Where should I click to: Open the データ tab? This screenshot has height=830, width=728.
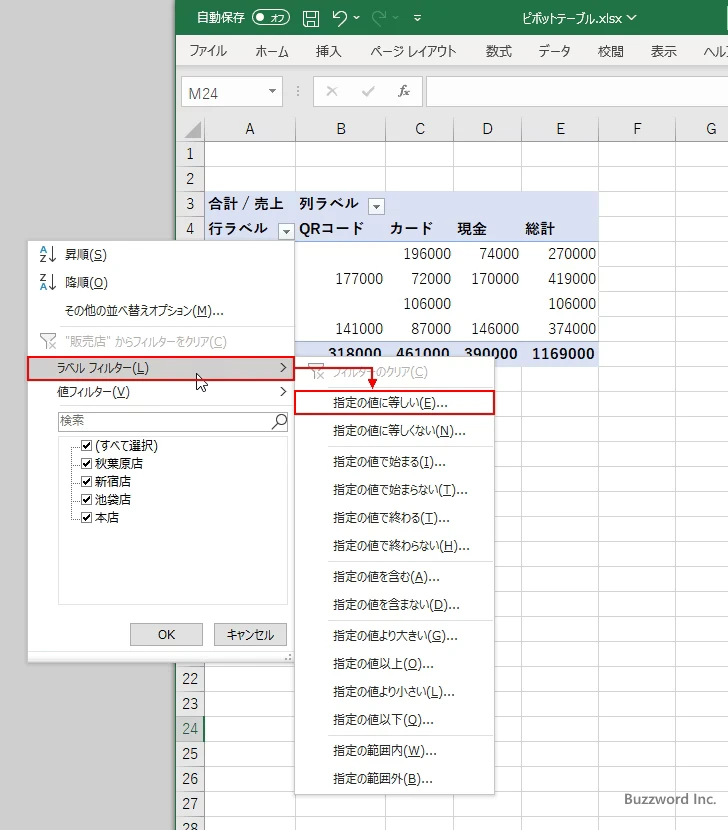tap(554, 51)
